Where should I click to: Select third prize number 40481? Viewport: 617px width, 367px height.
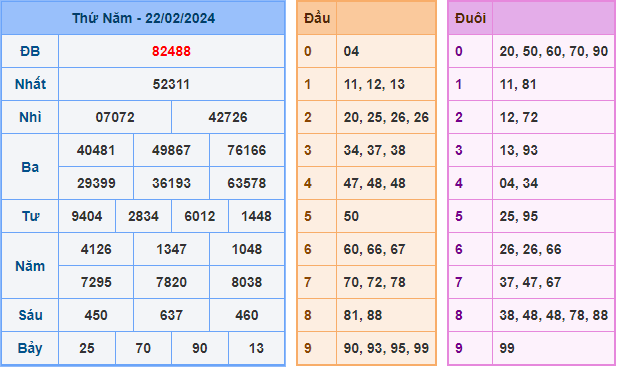pyautogui.click(x=96, y=150)
